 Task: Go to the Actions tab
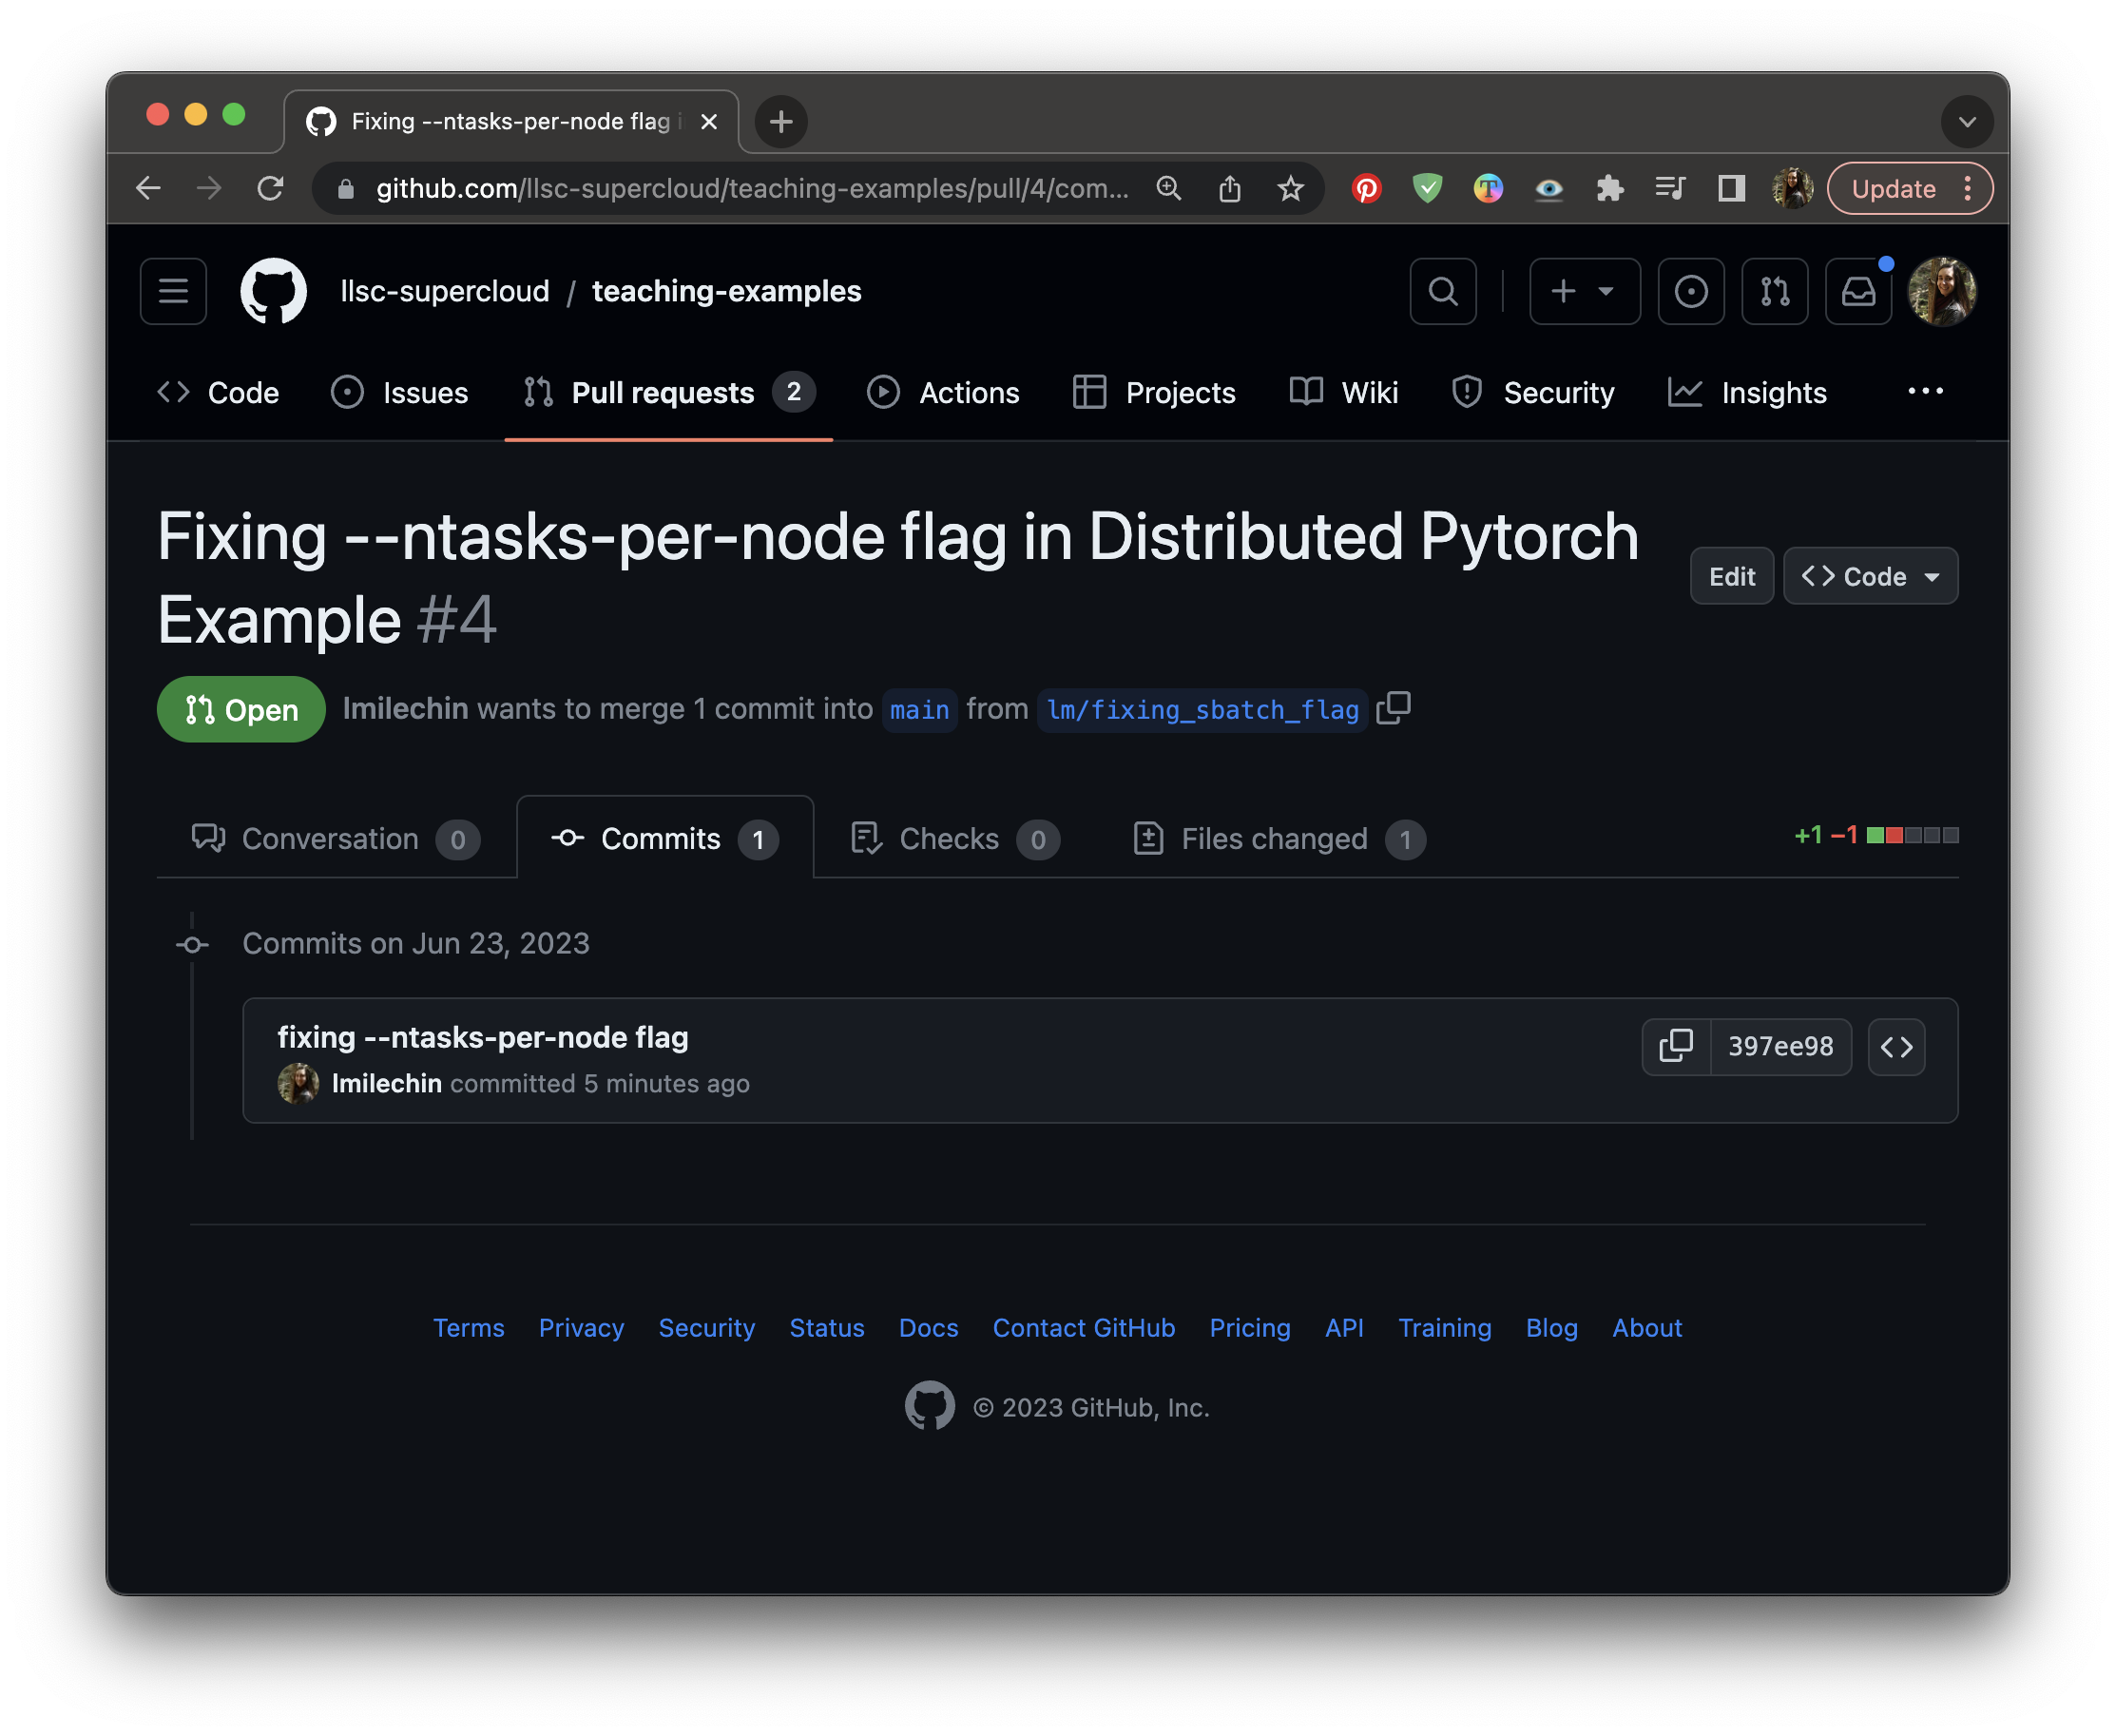point(943,392)
